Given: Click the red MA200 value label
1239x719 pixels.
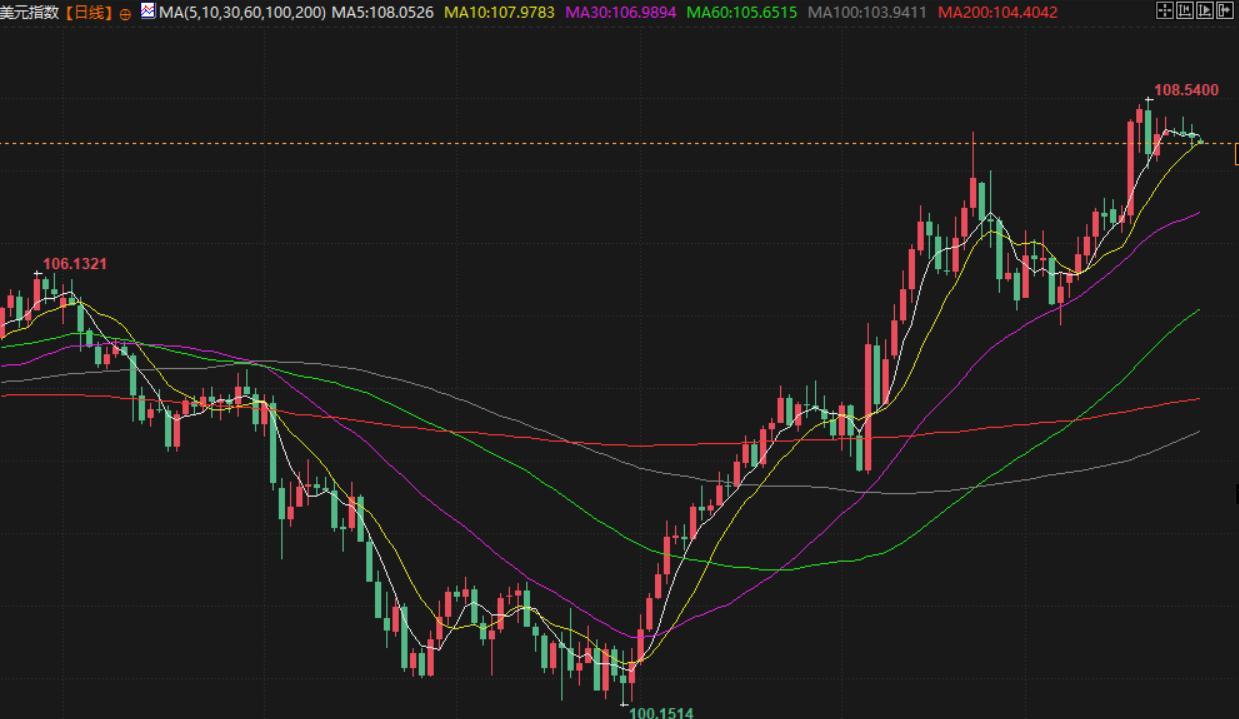Looking at the screenshot, I should [x=997, y=13].
